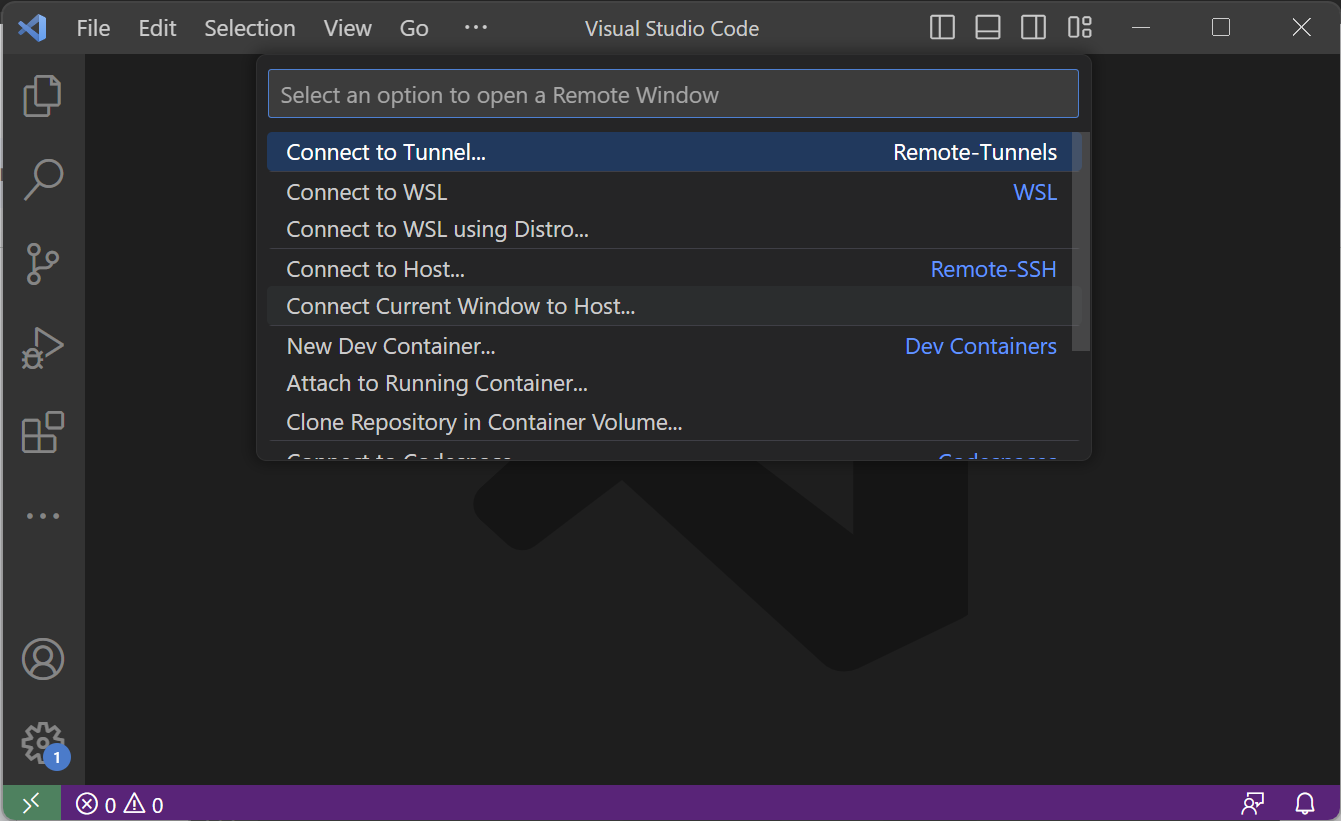Image resolution: width=1341 pixels, height=821 pixels.
Task: Open the Go menu
Action: pos(414,28)
